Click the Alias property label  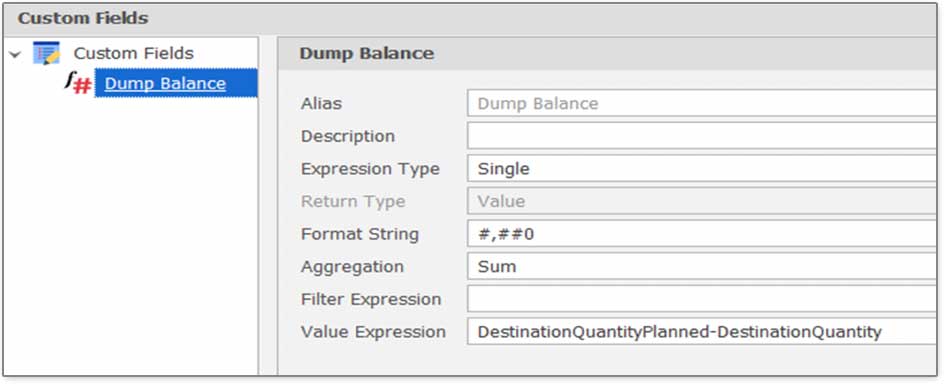click(321, 103)
